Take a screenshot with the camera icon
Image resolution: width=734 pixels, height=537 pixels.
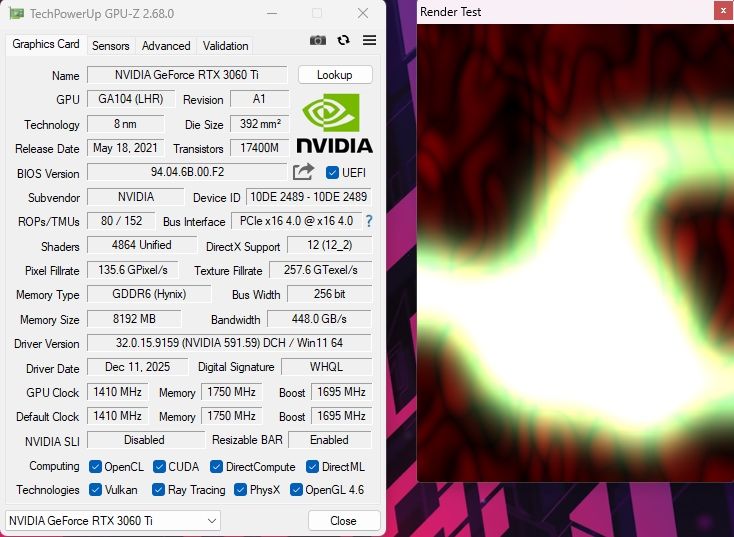(318, 40)
